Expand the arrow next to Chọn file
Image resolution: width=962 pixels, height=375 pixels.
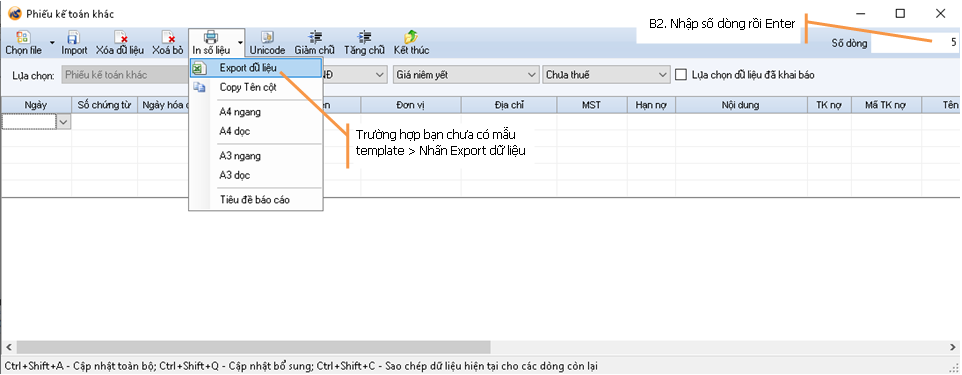point(52,43)
